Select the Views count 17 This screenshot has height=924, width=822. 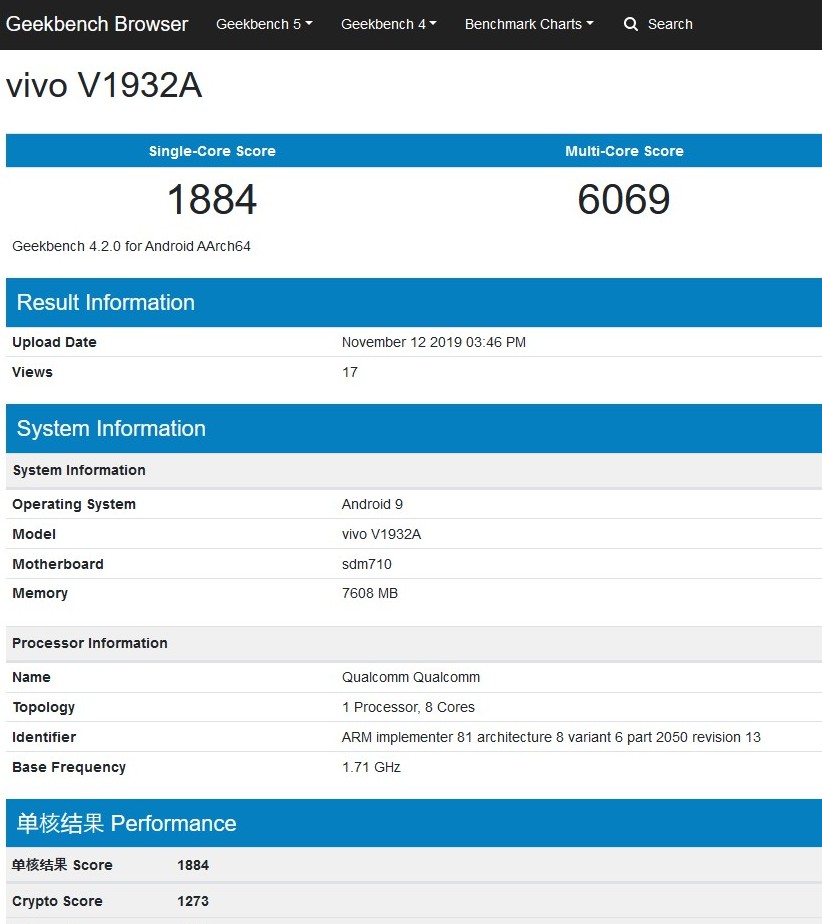tap(350, 372)
